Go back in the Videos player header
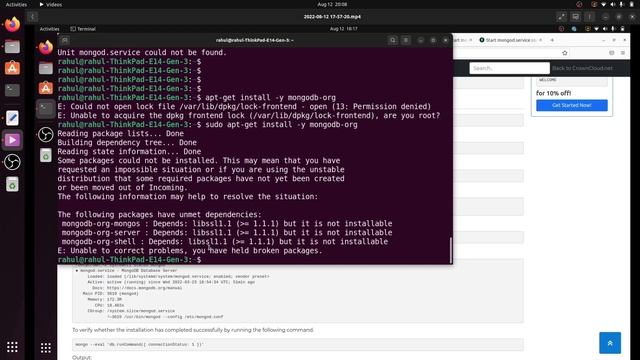This screenshot has width=640, height=360. point(32,17)
